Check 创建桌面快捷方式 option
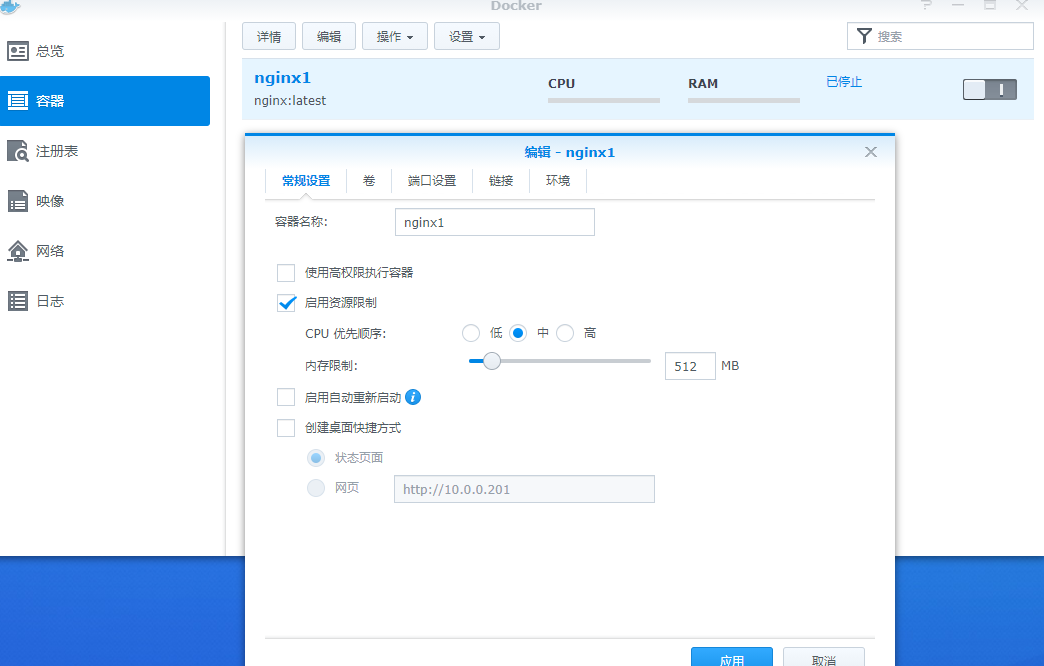This screenshot has width=1044, height=666. (285, 427)
